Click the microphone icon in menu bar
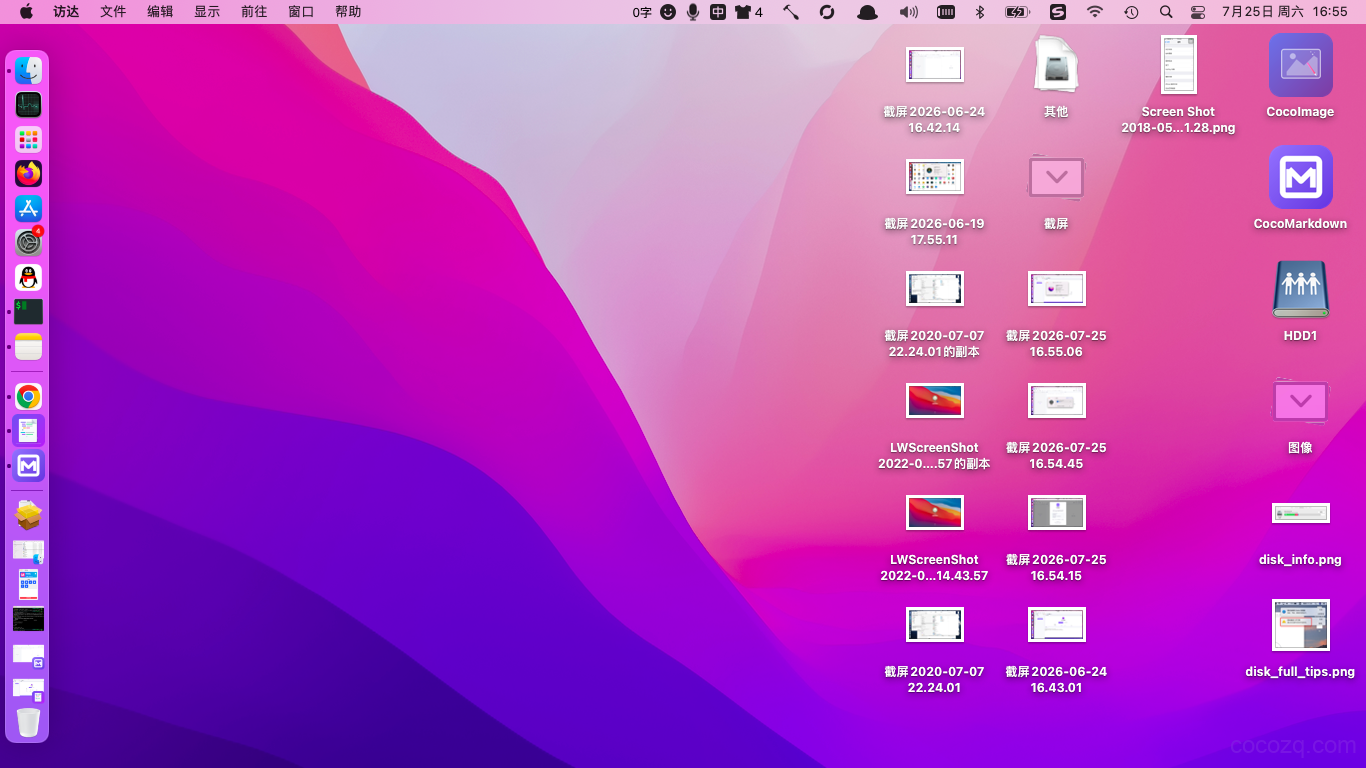Screen dimensions: 1366x768 tap(693, 12)
